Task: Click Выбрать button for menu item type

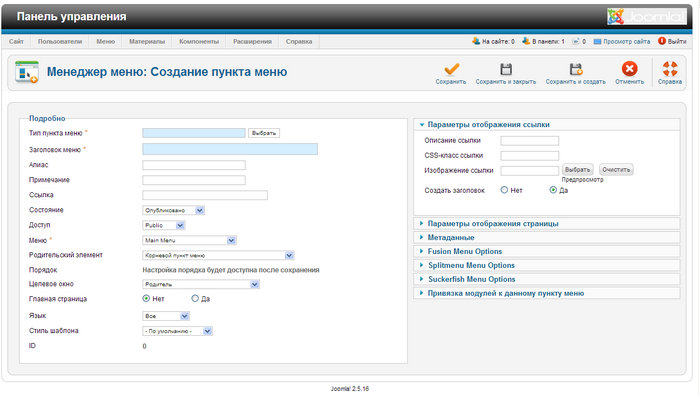Action: coord(264,133)
